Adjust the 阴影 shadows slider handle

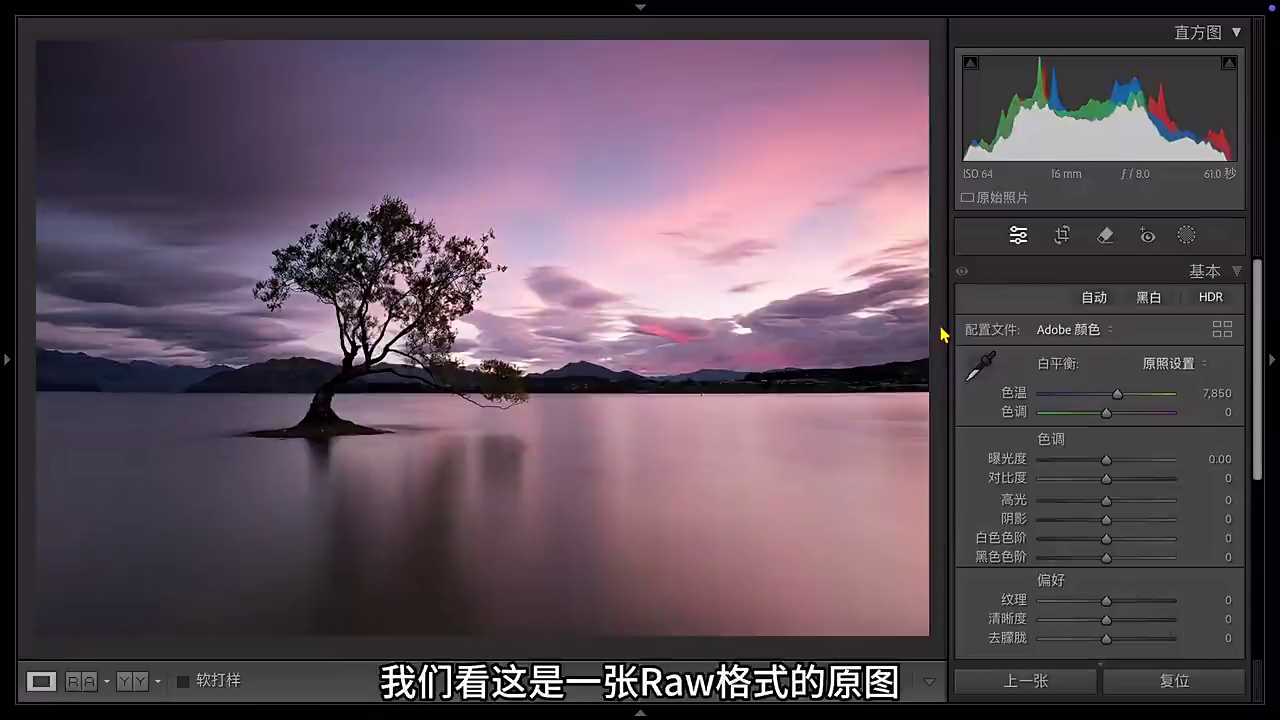point(1106,520)
